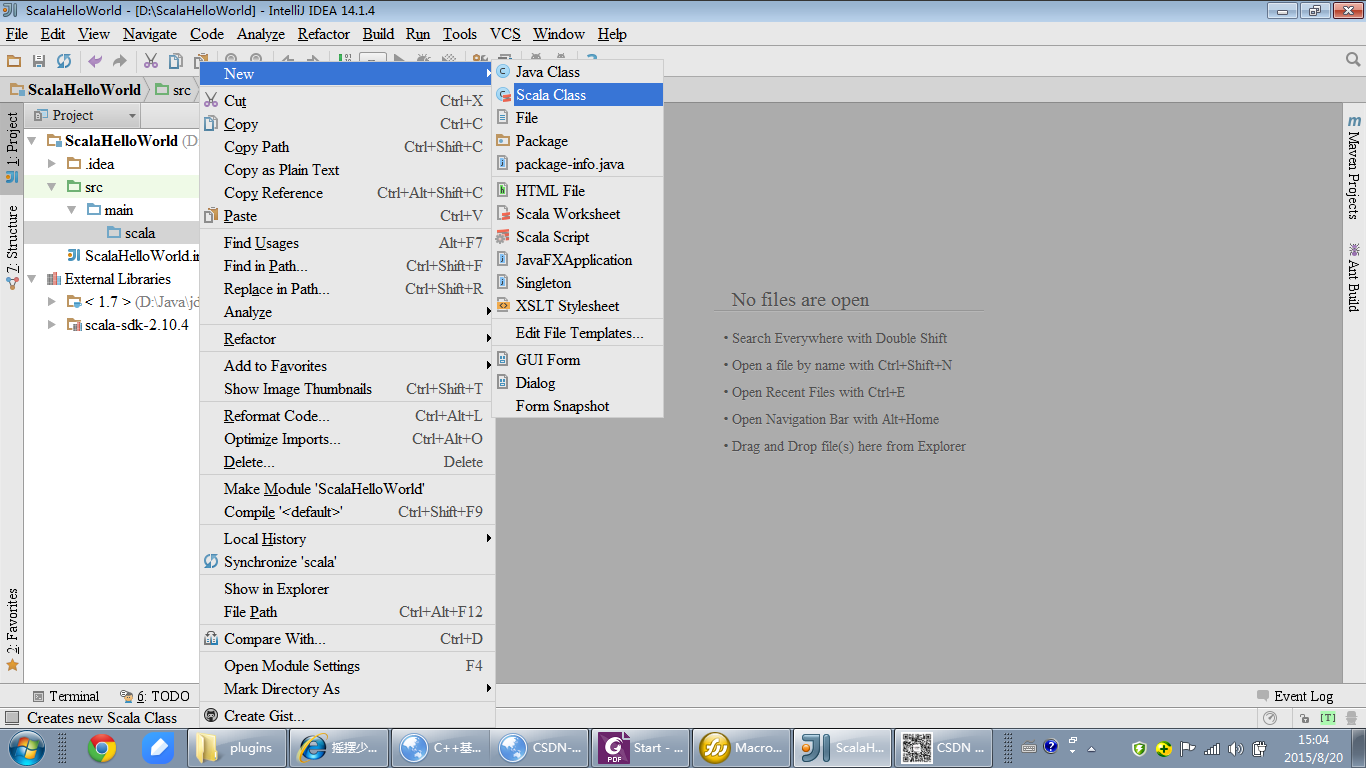
Task: Collapse the src folder node
Action: click(52, 187)
